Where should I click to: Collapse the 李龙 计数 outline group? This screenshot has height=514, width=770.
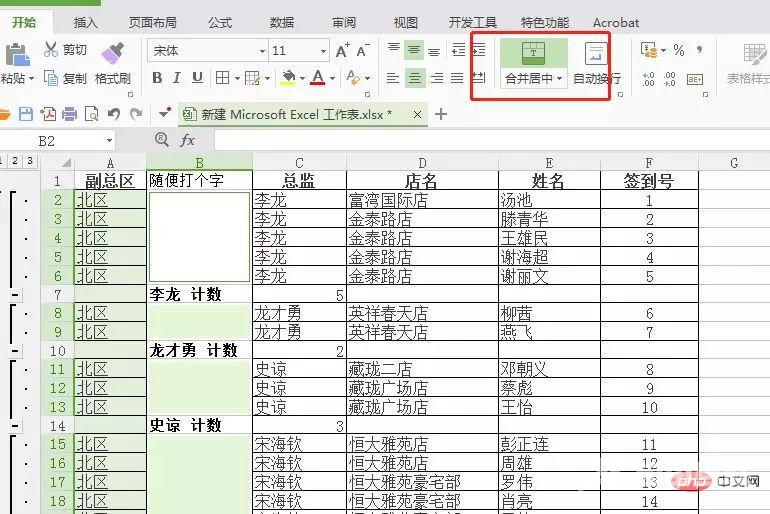pyautogui.click(x=15, y=295)
